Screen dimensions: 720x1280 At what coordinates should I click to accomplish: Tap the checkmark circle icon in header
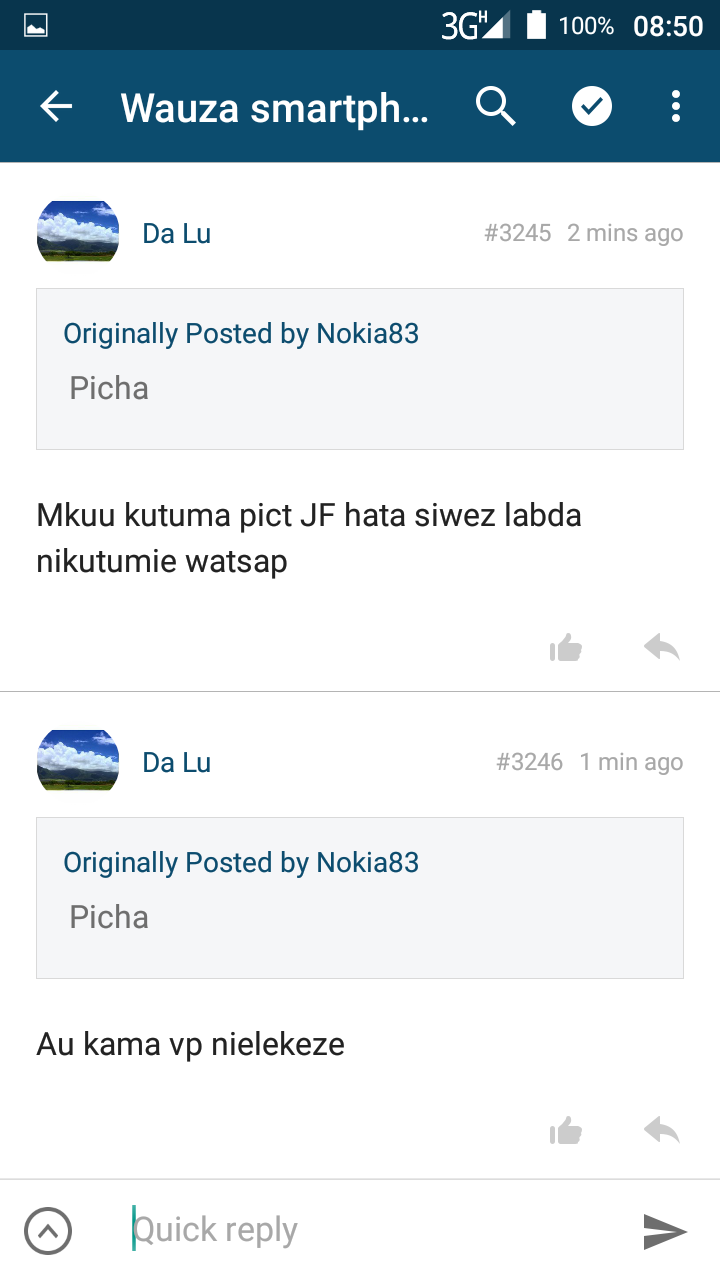point(592,106)
